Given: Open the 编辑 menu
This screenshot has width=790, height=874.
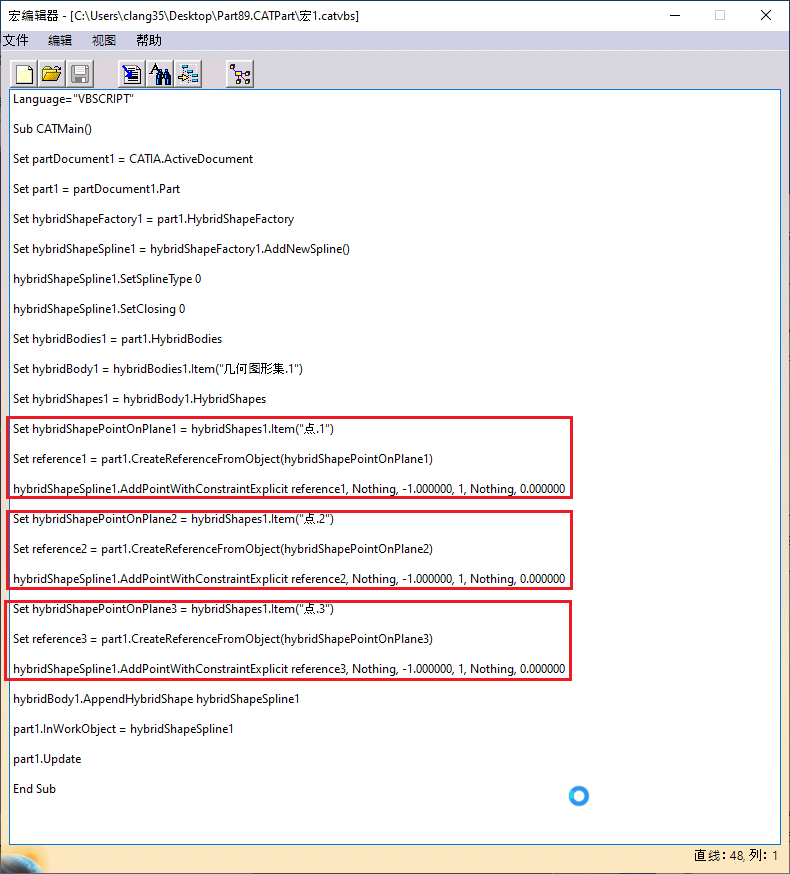Looking at the screenshot, I should 60,40.
